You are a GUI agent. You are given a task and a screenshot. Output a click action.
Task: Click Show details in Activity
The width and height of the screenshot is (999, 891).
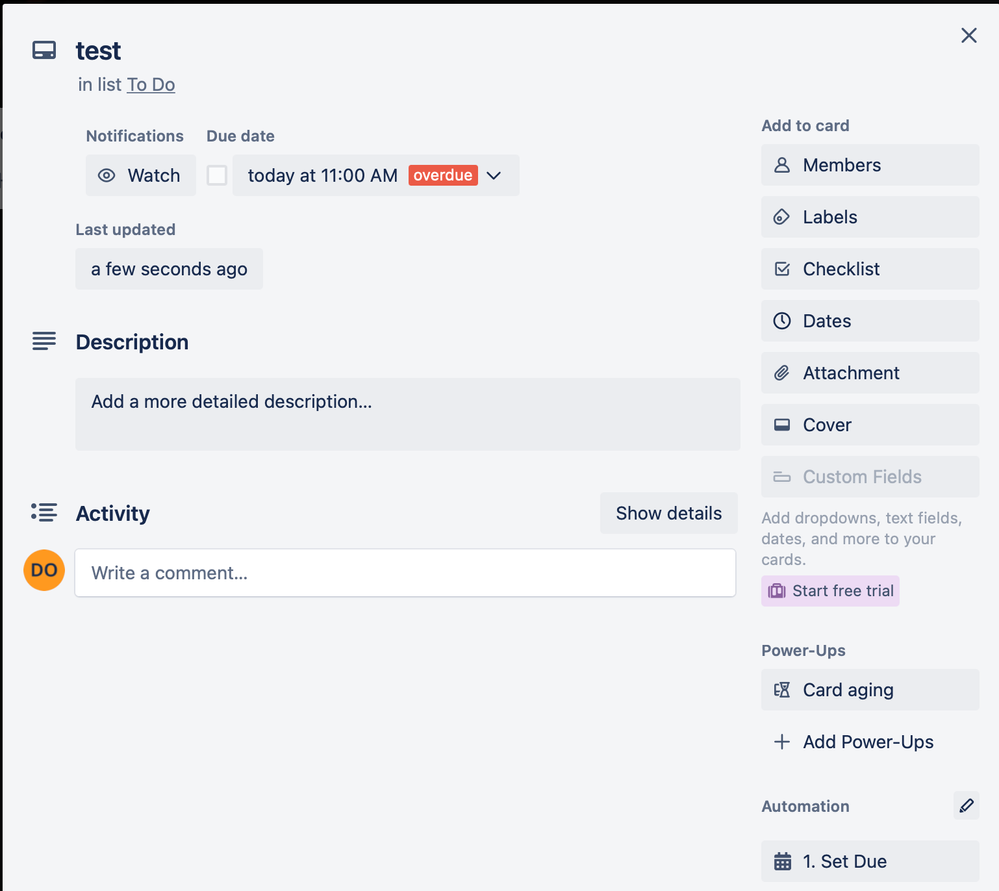[x=668, y=513]
